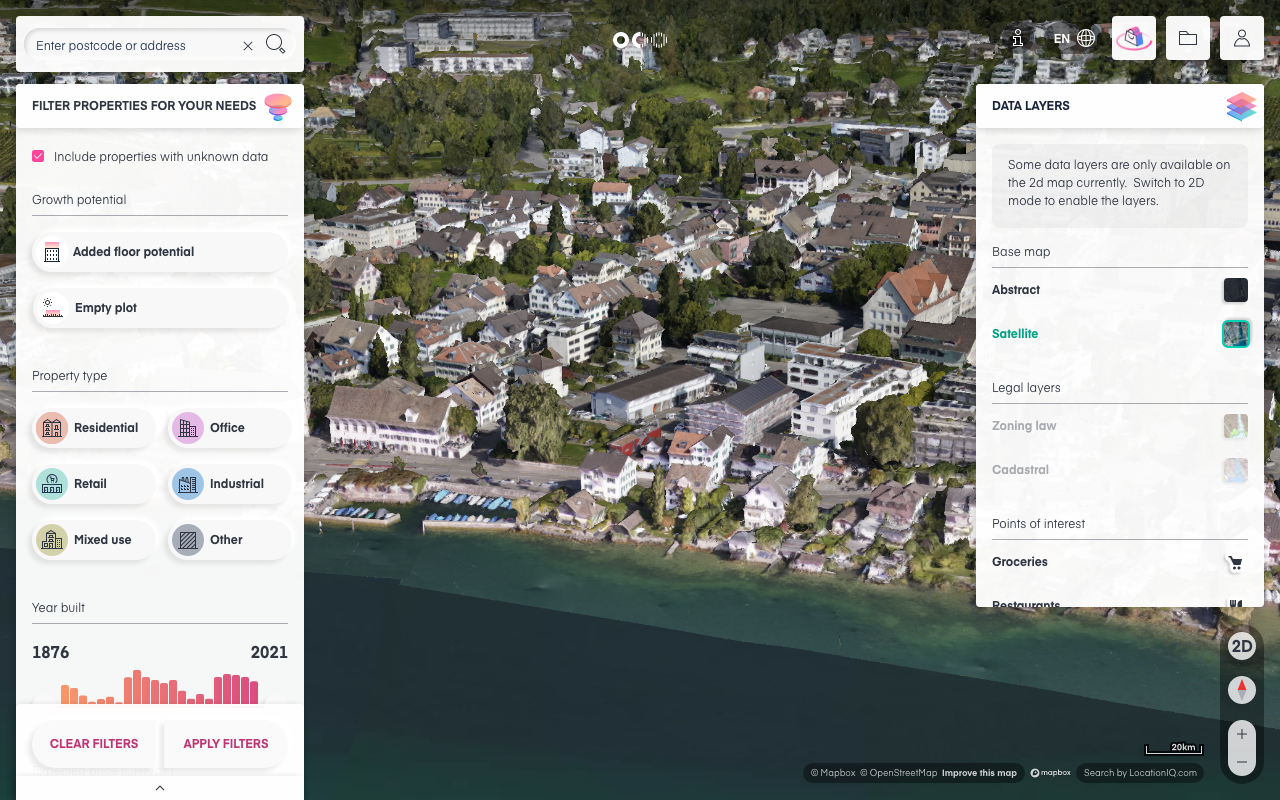Screen dimensions: 1280x800
Task: Click the 1876 minimum year value
Action: click(x=51, y=652)
